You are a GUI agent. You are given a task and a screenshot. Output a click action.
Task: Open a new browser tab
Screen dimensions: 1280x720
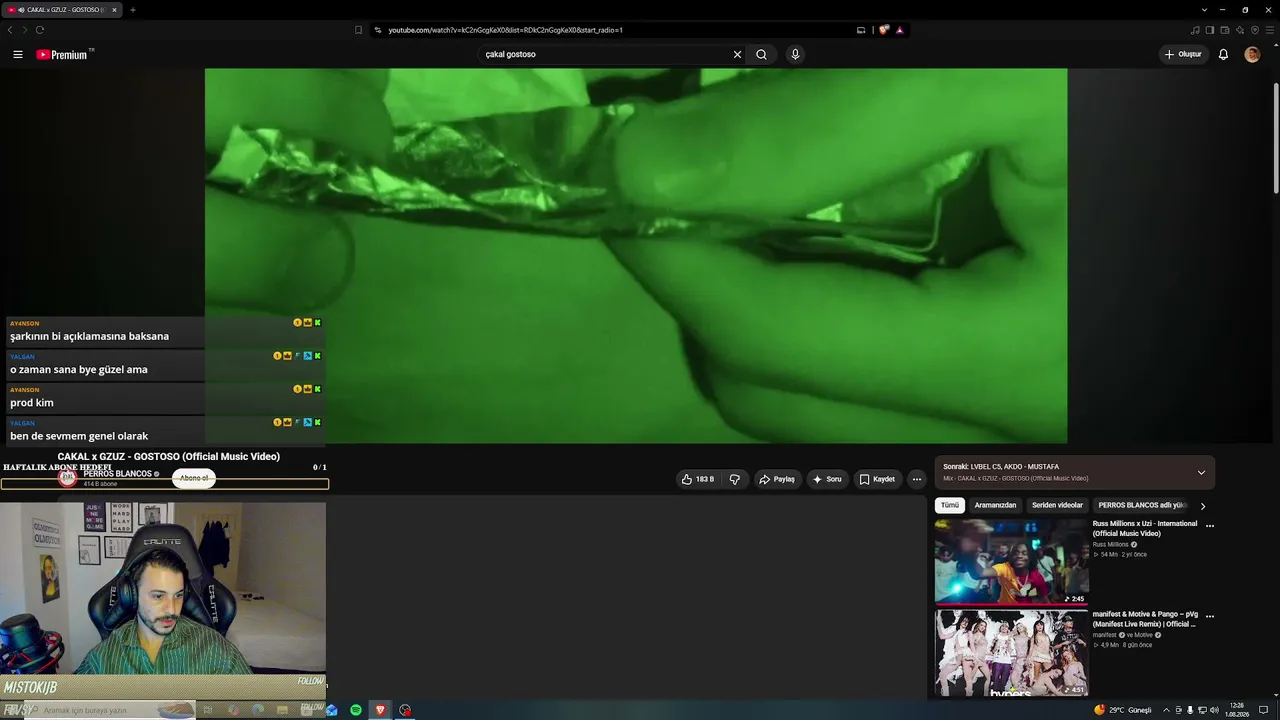tap(132, 10)
